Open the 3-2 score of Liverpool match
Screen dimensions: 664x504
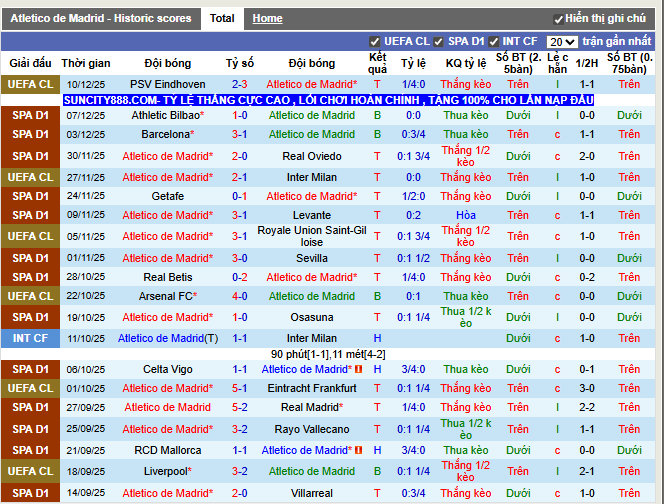pos(240,471)
